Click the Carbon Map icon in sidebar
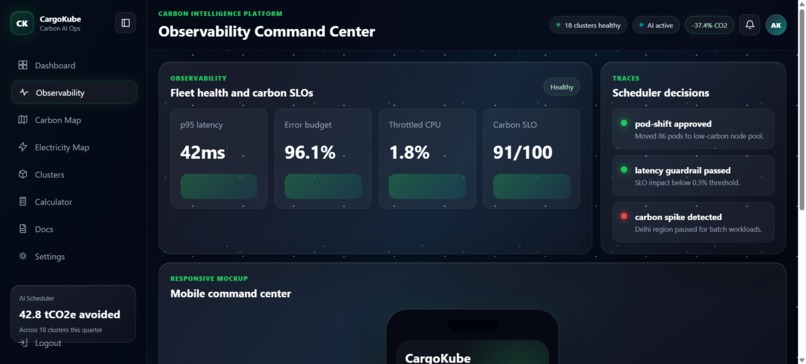 point(23,120)
